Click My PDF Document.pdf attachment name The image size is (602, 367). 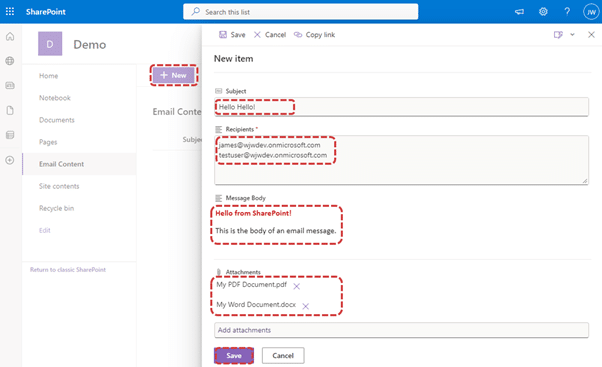pos(251,284)
